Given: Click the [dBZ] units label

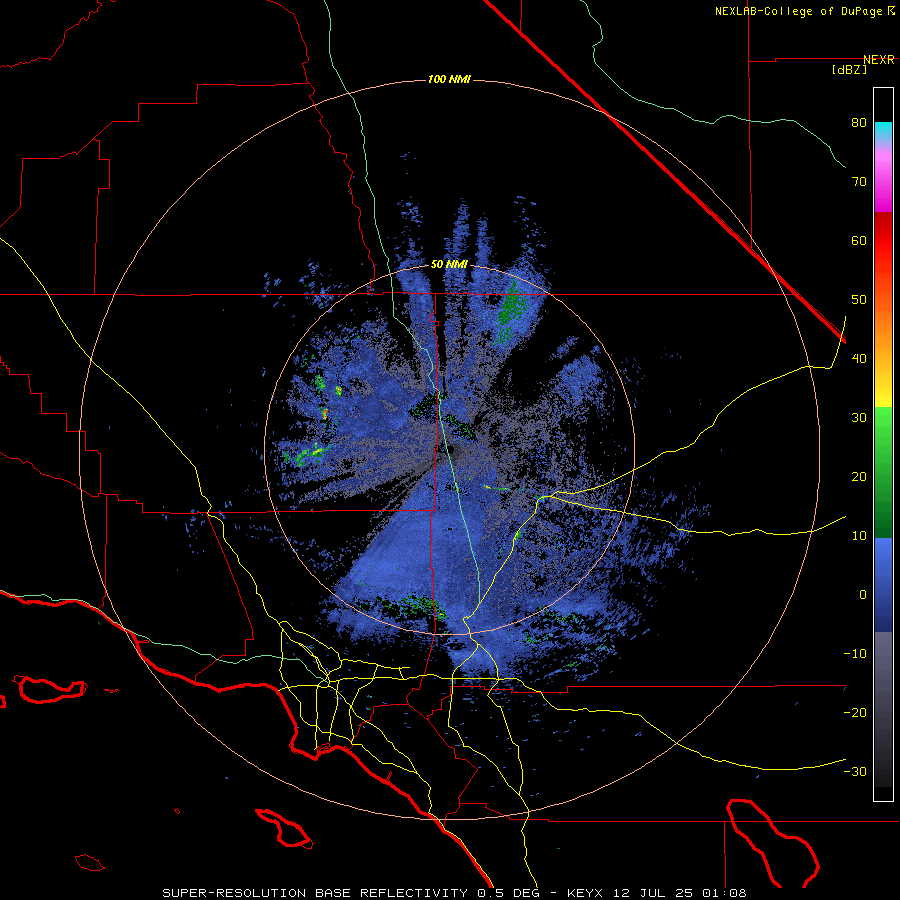Looking at the screenshot, I should pyautogui.click(x=849, y=70).
